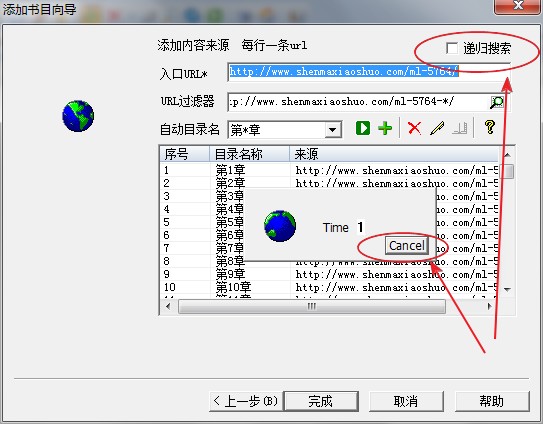The height and width of the screenshot is (424, 543).
Task: Click the list's scroll right arrow
Action: (489, 306)
